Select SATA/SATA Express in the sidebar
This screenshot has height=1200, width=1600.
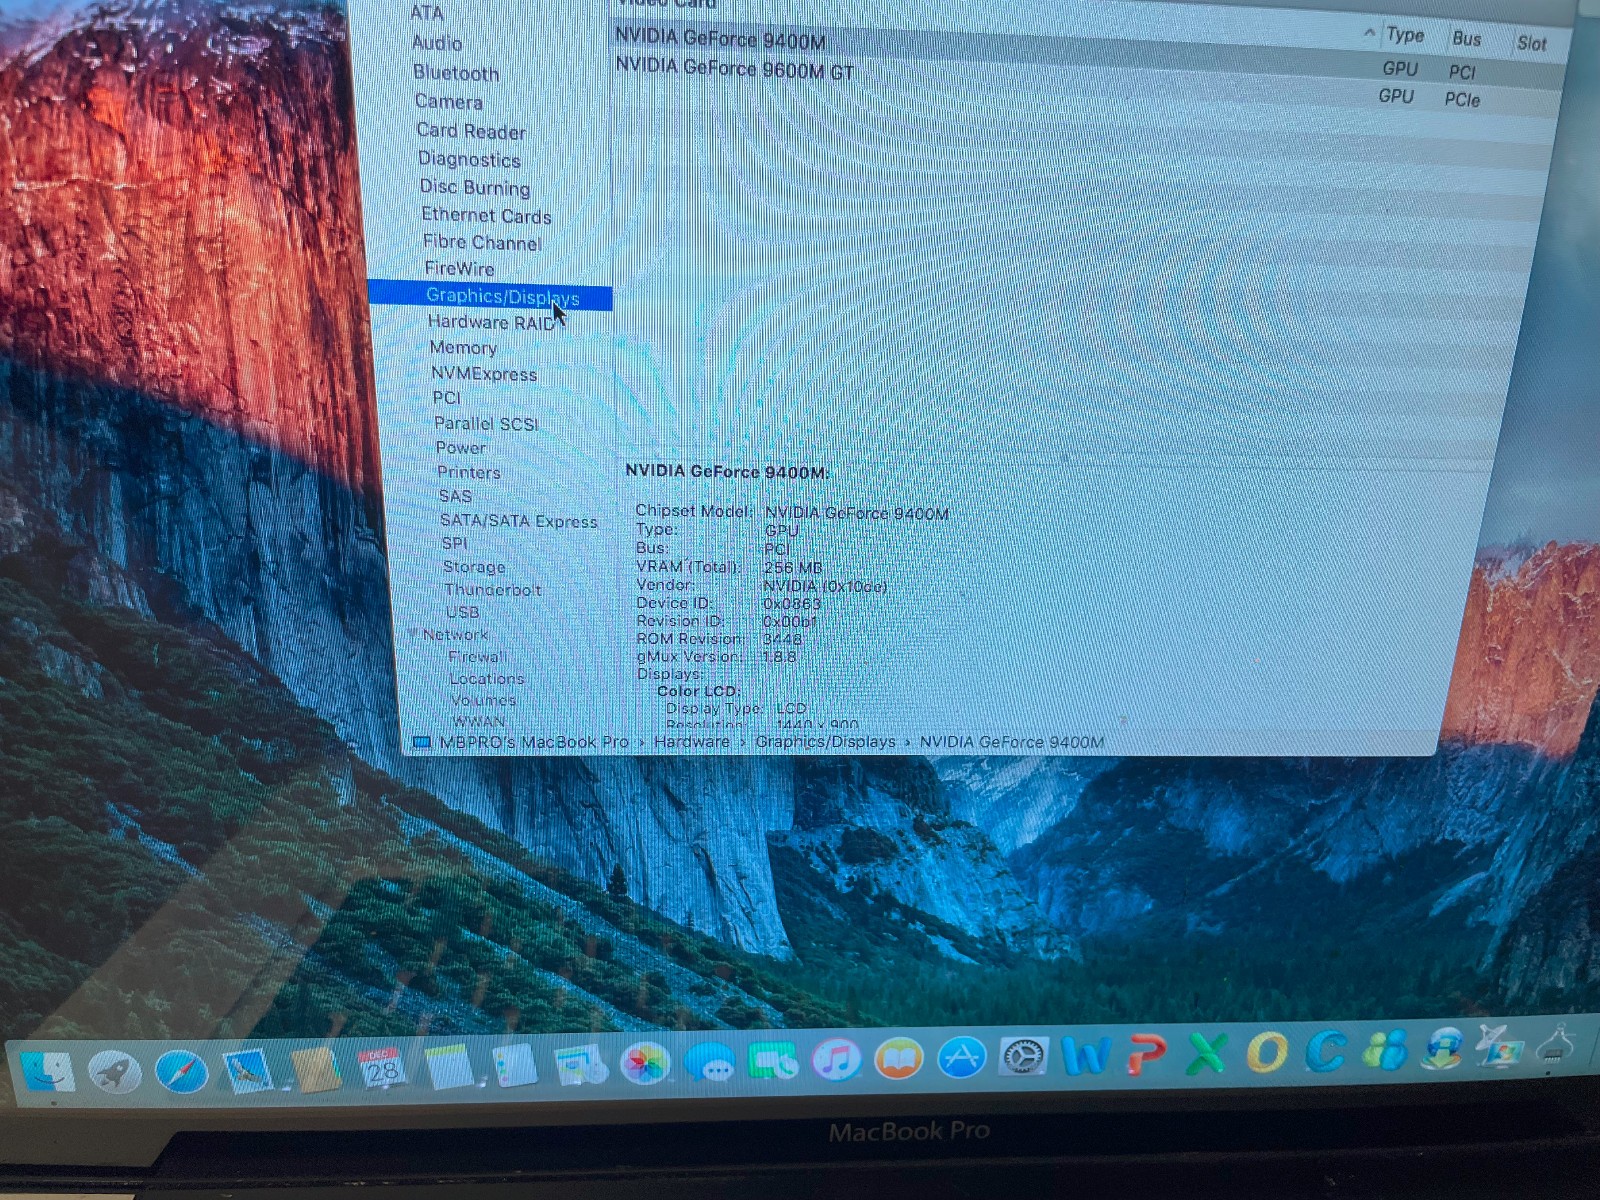(519, 521)
